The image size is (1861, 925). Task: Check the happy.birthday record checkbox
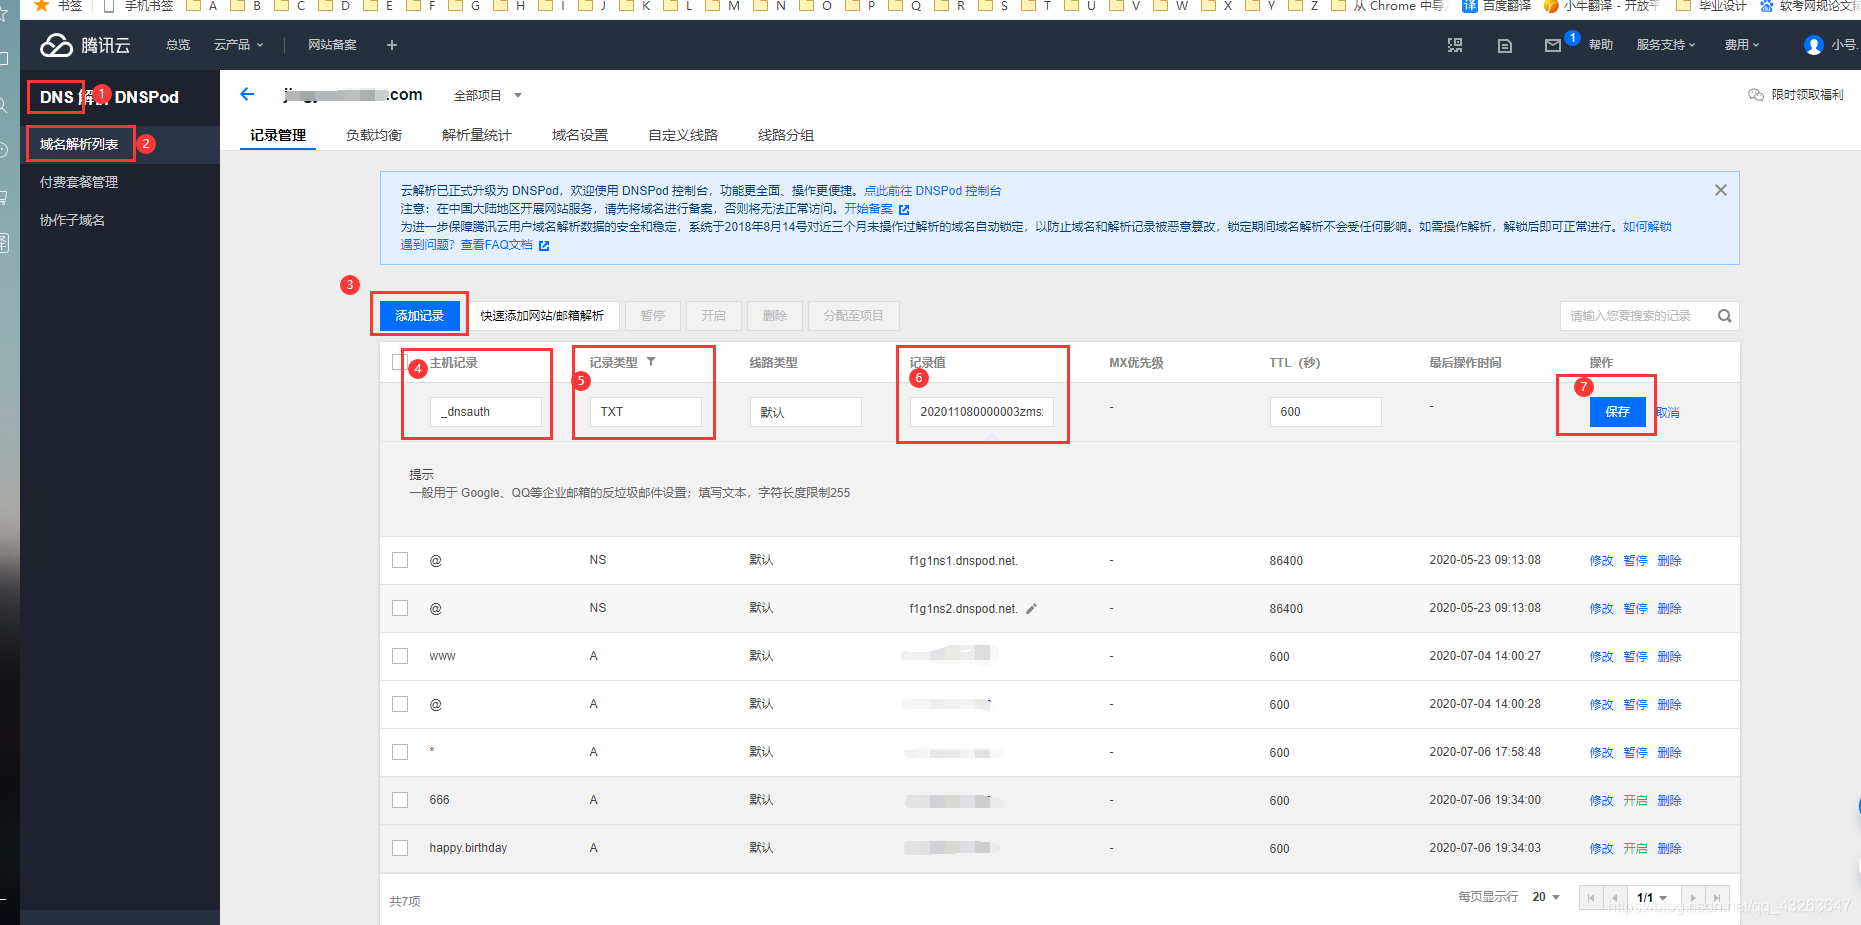[400, 848]
